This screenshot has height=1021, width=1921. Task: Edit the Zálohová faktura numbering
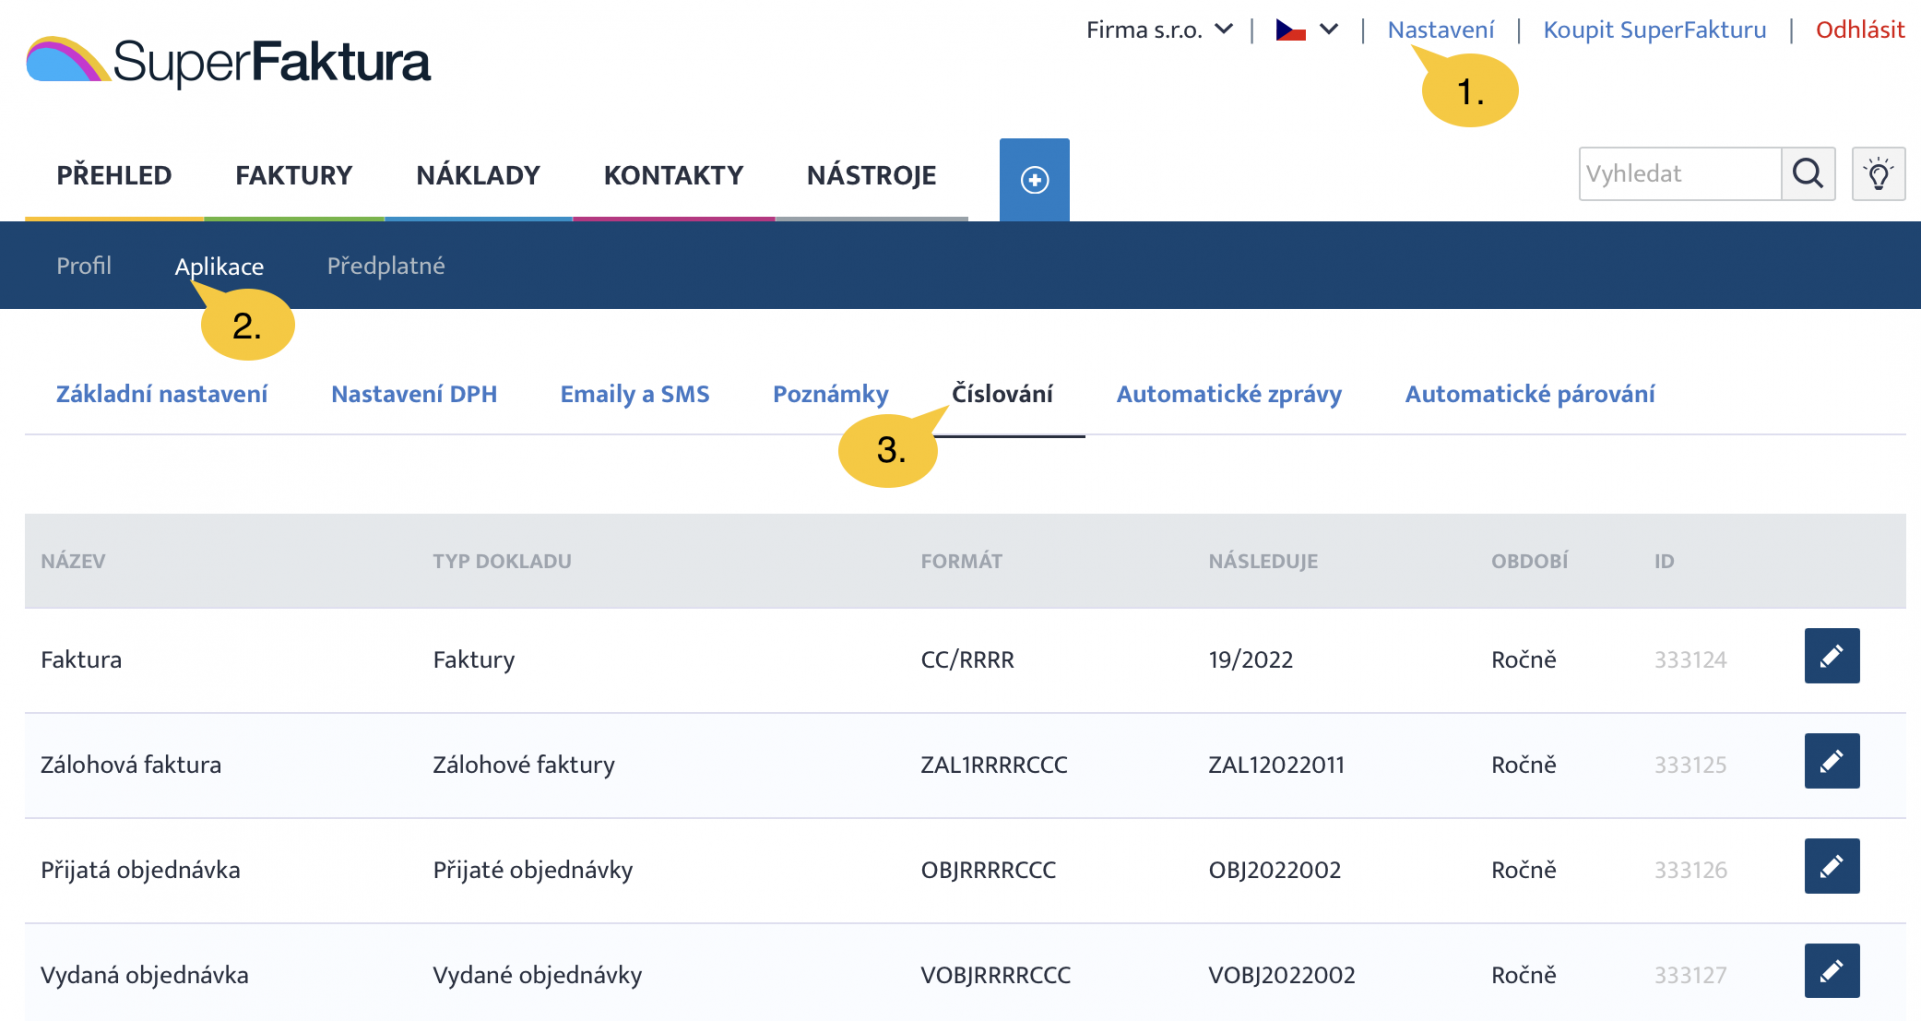point(1831,761)
